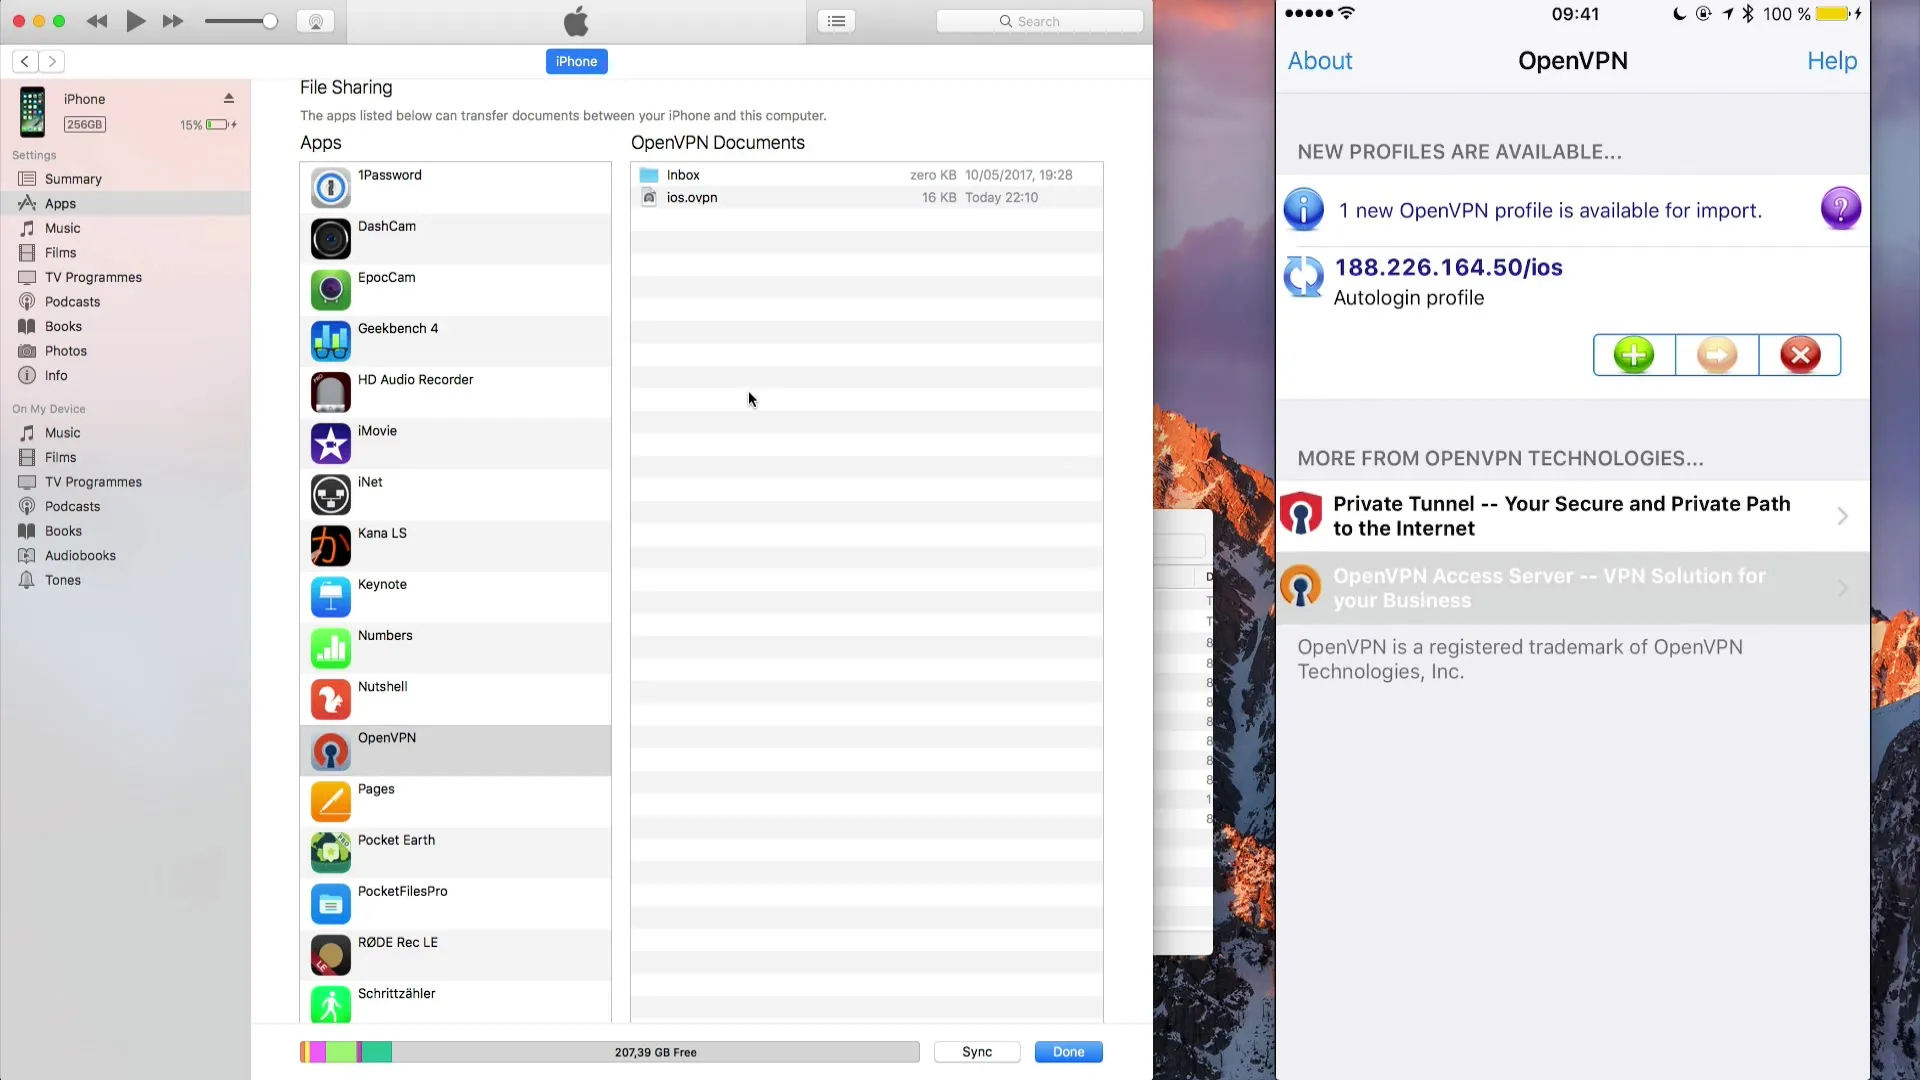
Task: Go back with the navigation arrow
Action: pos(25,62)
